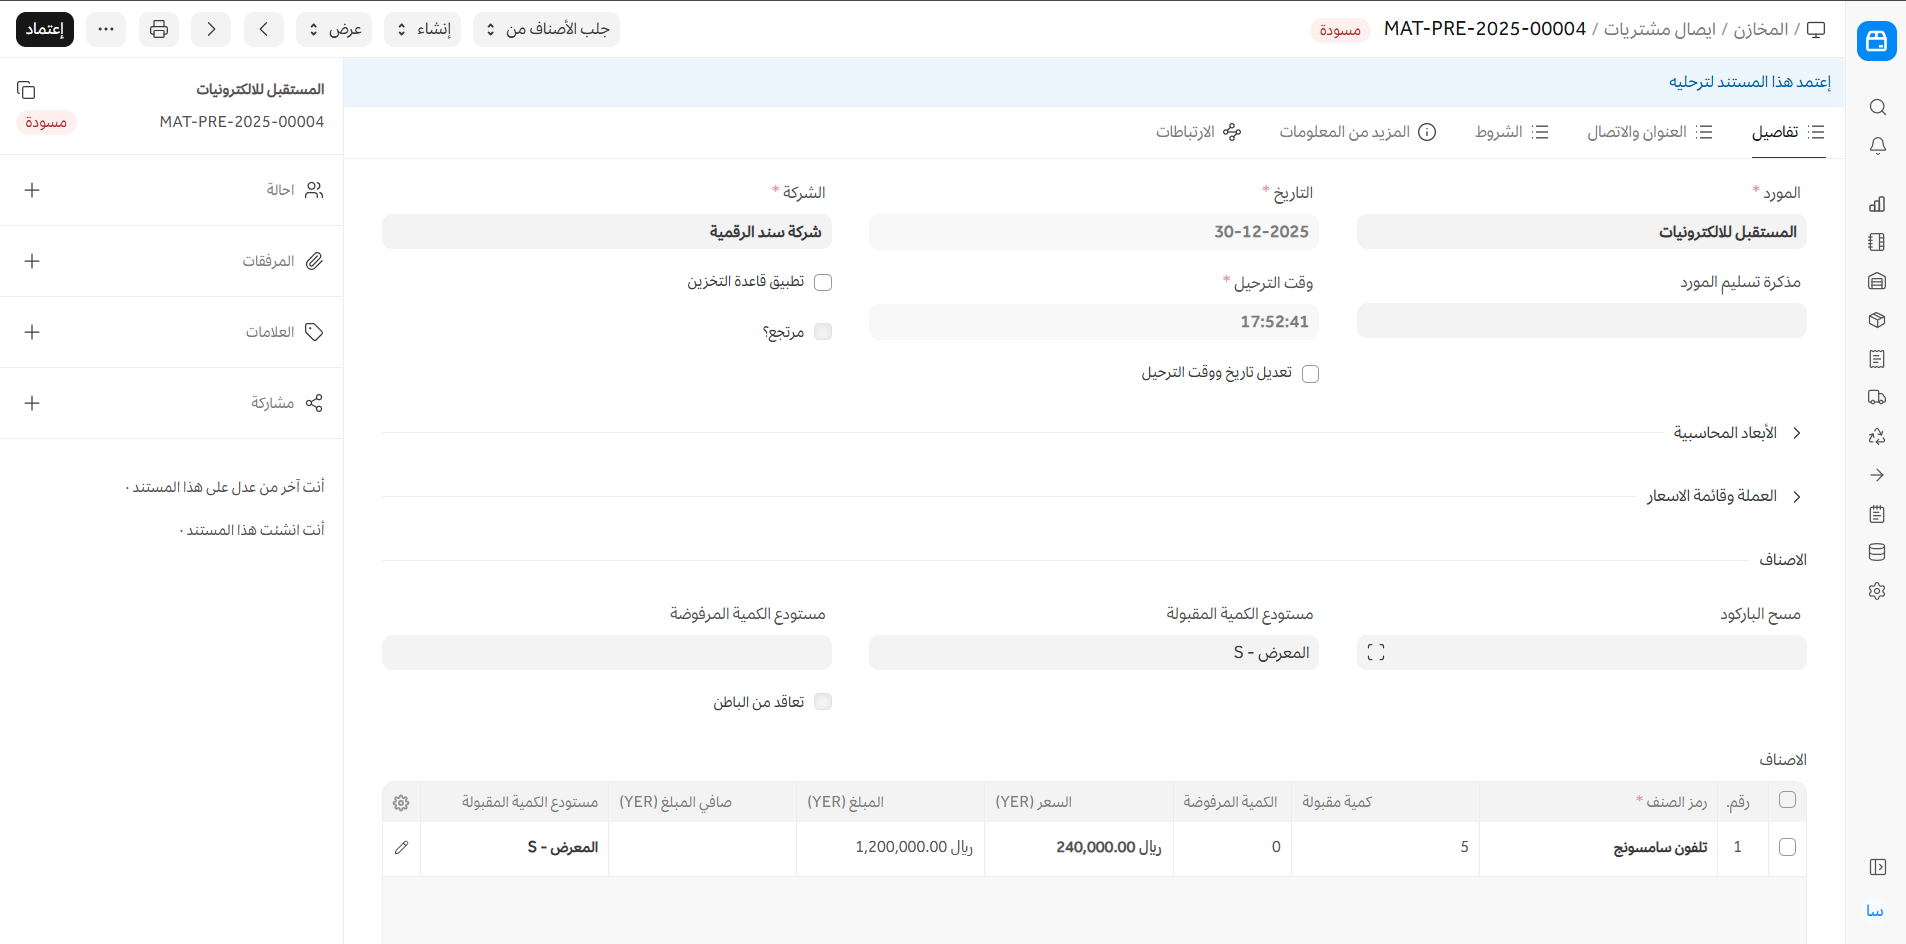The image size is (1906, 944).
Task: Copy document name with the copy icon
Action: (26, 90)
